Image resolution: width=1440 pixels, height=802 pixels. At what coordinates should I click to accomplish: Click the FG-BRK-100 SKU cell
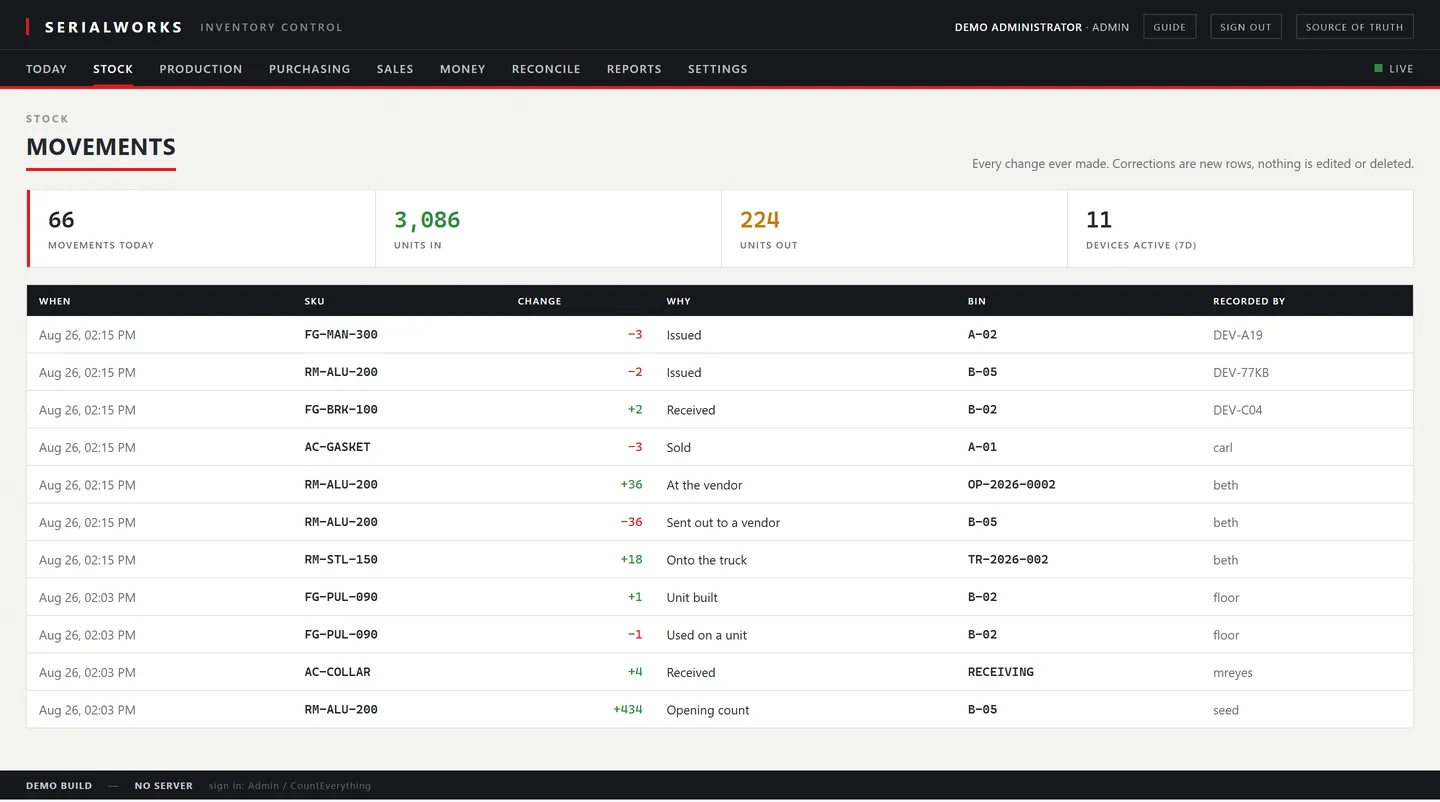pyautogui.click(x=341, y=410)
